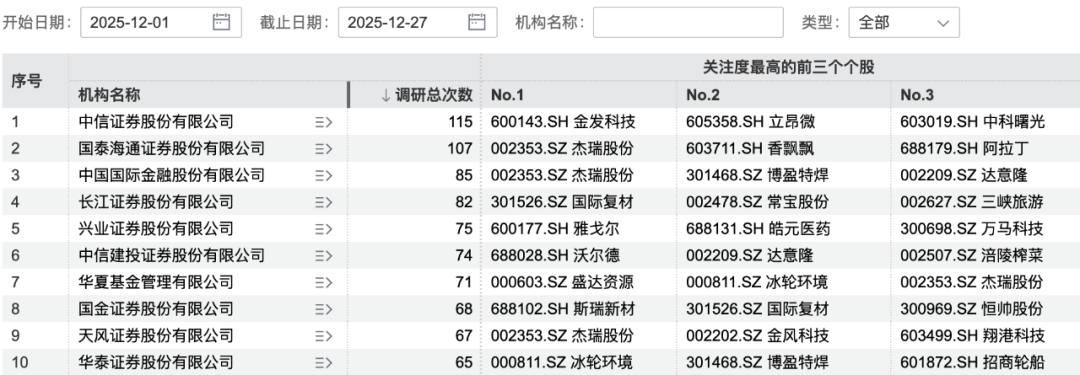Viewport: 1080px width, 375px height.
Task: Click stock 000603.SZ 盛达资源
Action: 562,282
